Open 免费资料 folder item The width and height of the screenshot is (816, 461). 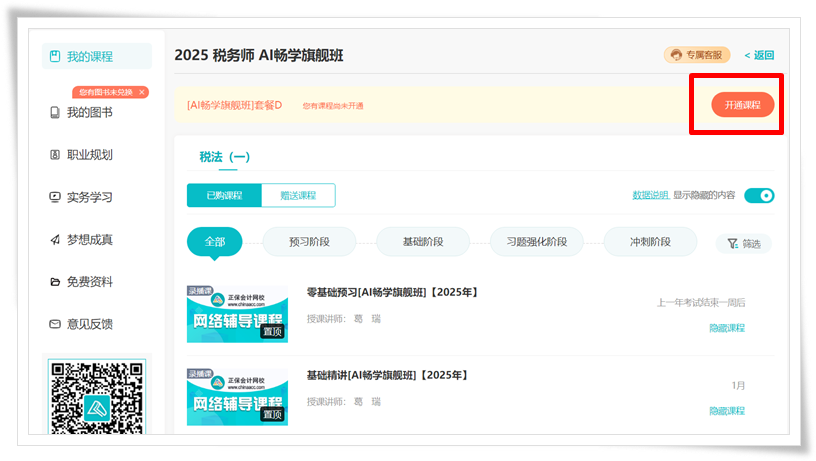coord(89,282)
